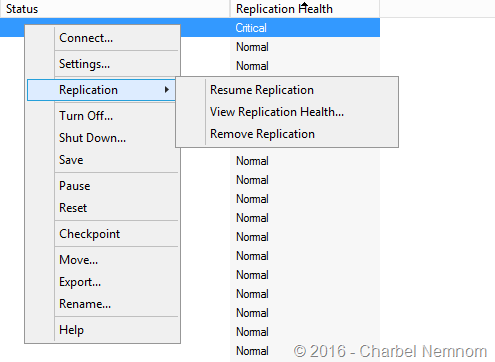
Task: Expand the Replication submenu arrow
Action: (x=167, y=90)
